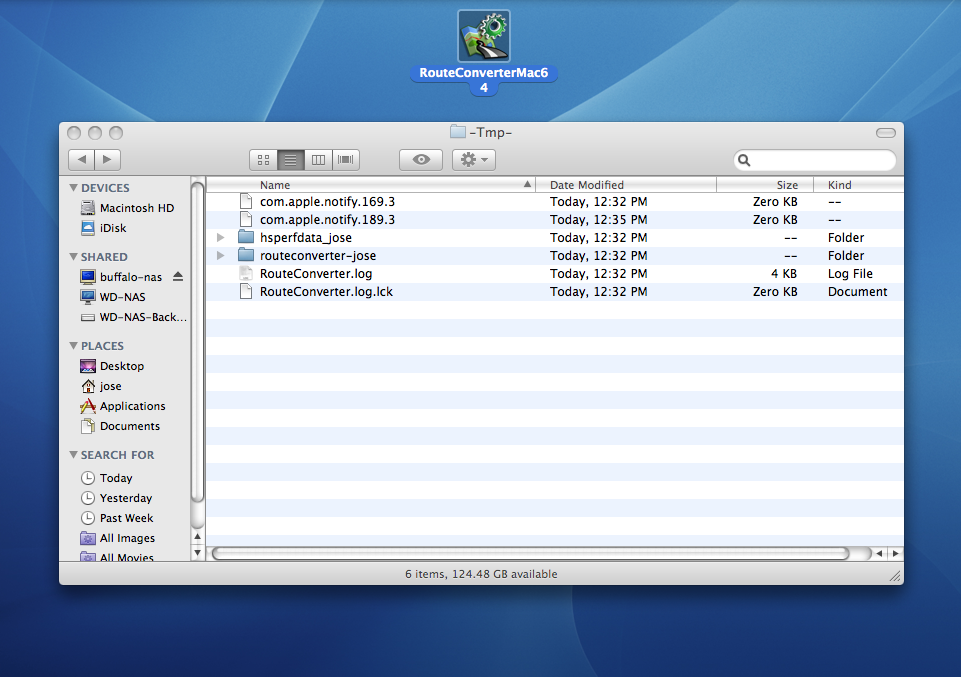Show files from Today search
Screen dimensions: 961x677
(107, 478)
